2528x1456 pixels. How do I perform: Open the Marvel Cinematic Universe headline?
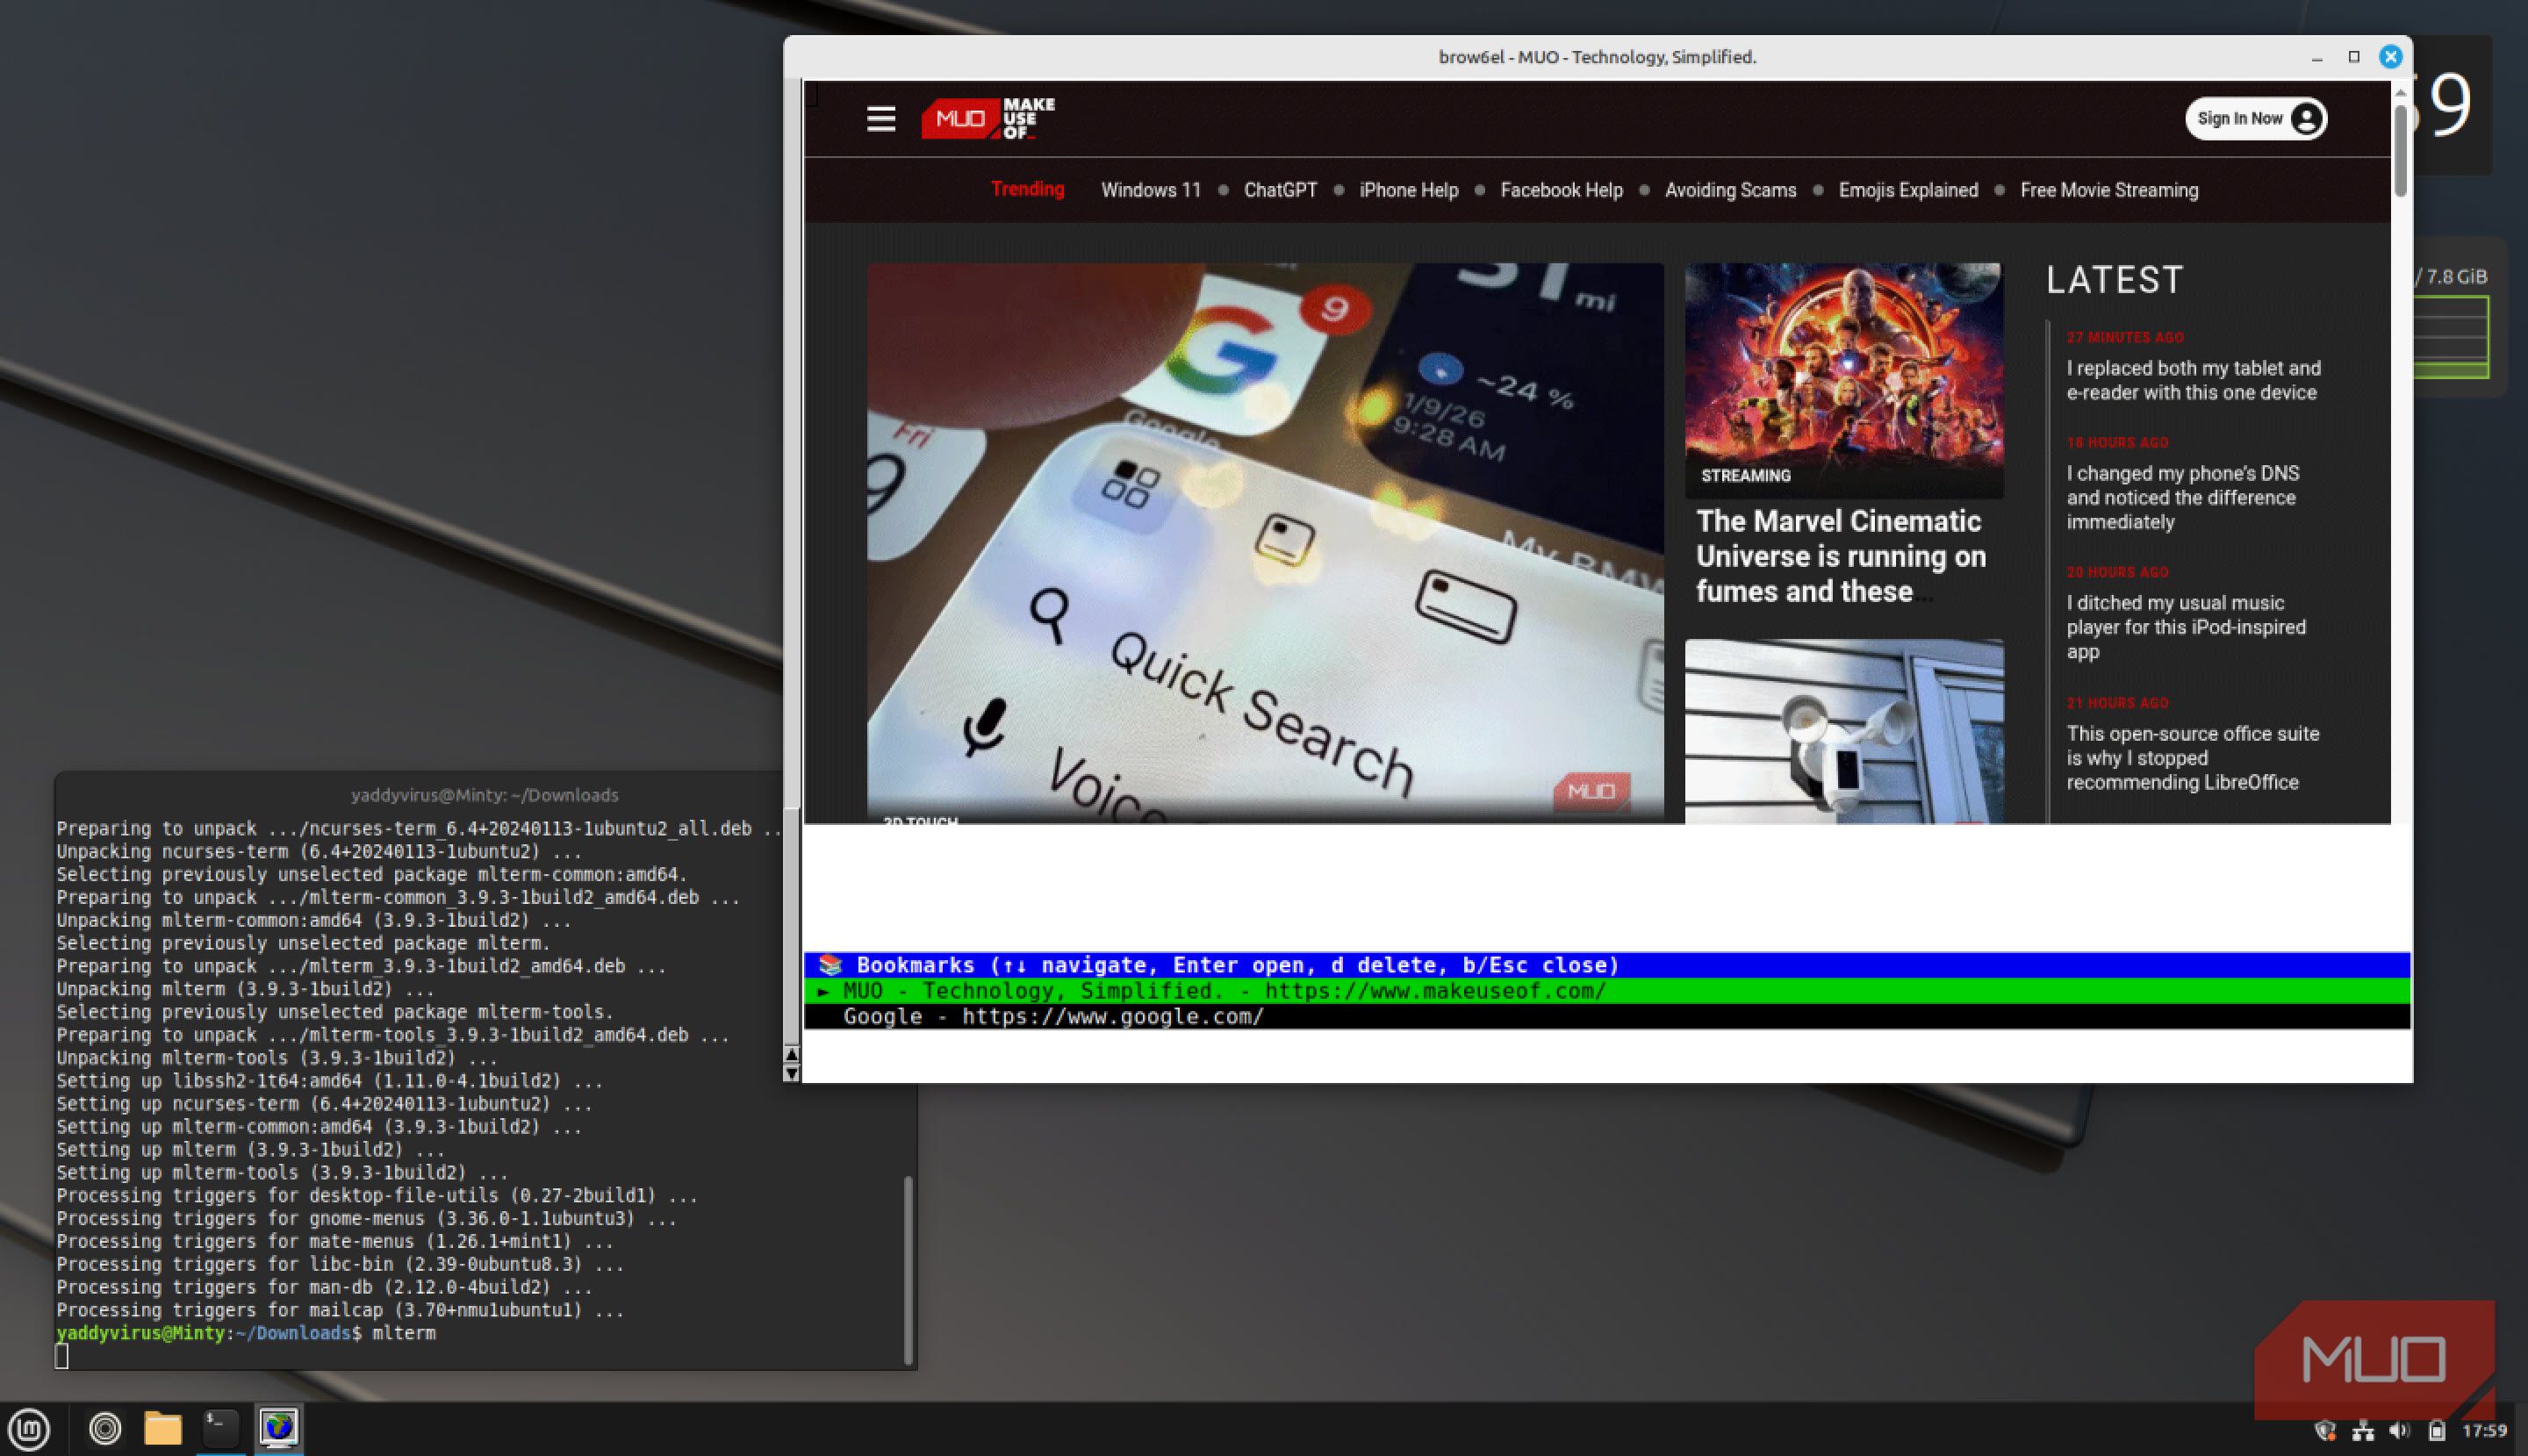[x=1841, y=556]
